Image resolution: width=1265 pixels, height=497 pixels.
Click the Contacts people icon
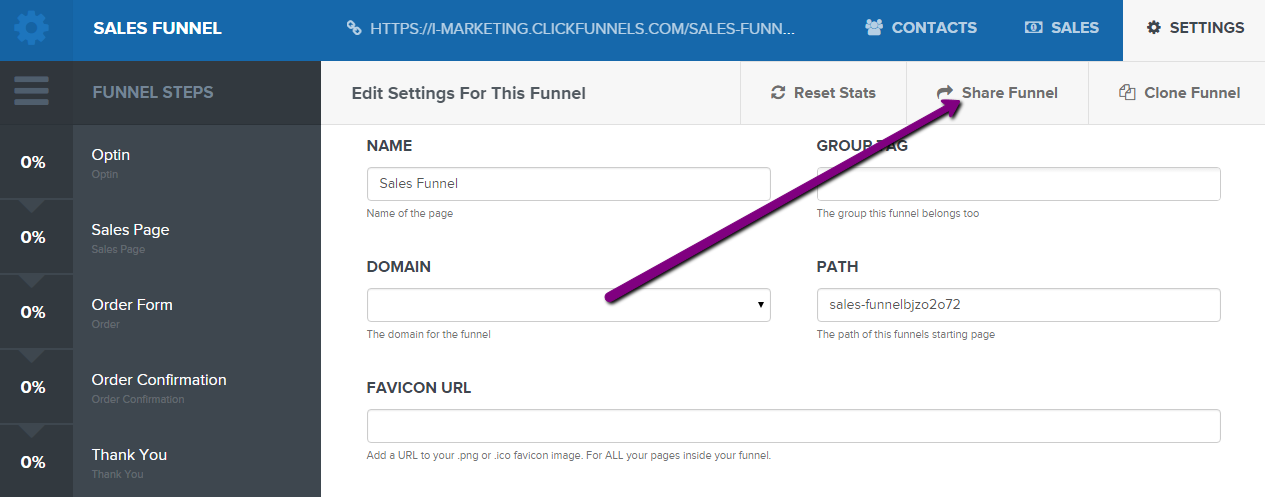[874, 28]
